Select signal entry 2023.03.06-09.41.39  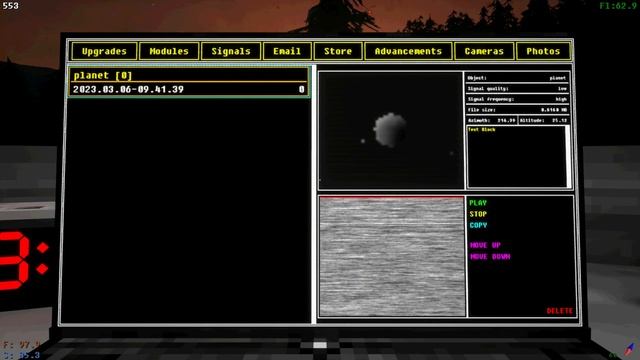pyautogui.click(x=189, y=89)
